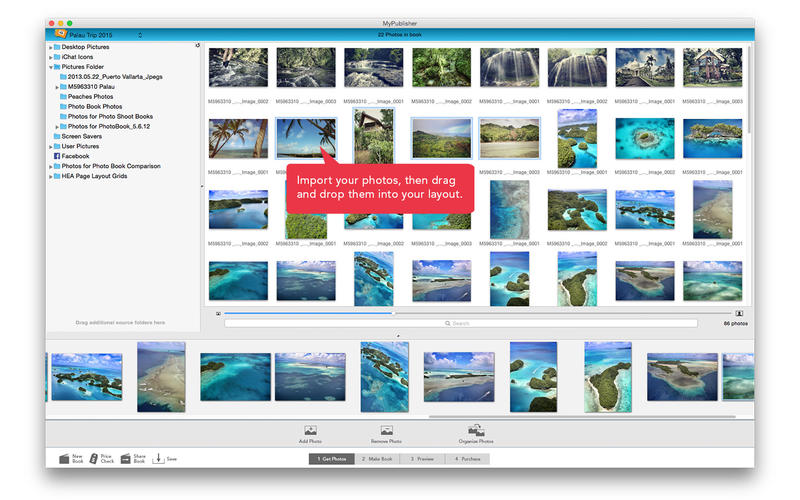Image resolution: width=800 pixels, height=500 pixels.
Task: Click the Share Book icon
Action: (126, 458)
